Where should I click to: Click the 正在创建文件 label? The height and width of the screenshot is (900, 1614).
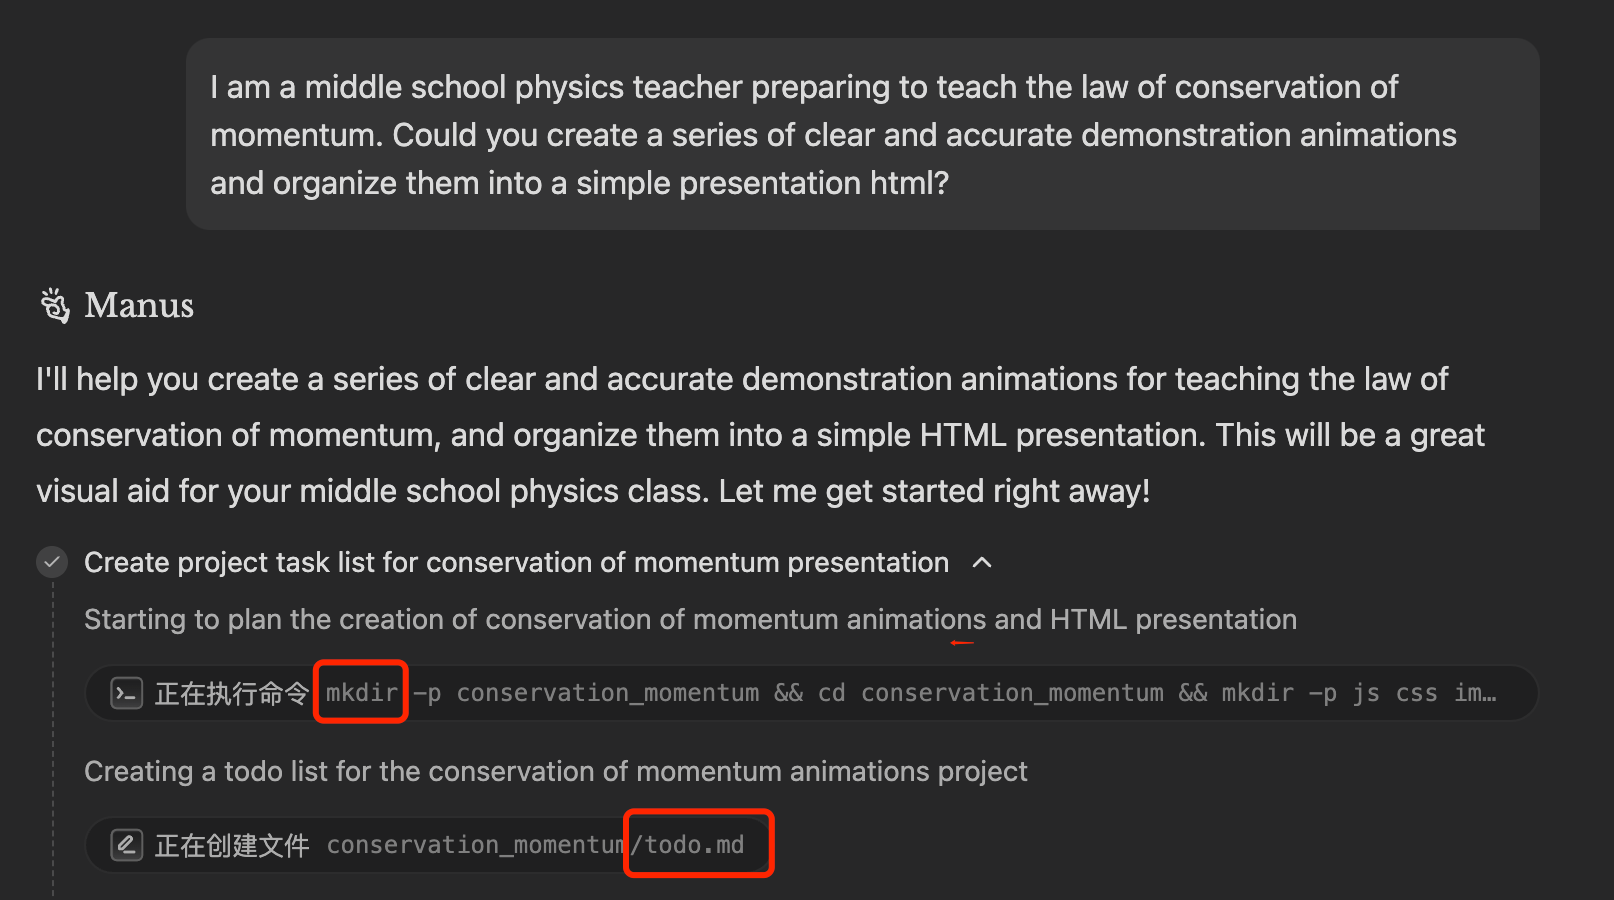click(231, 845)
